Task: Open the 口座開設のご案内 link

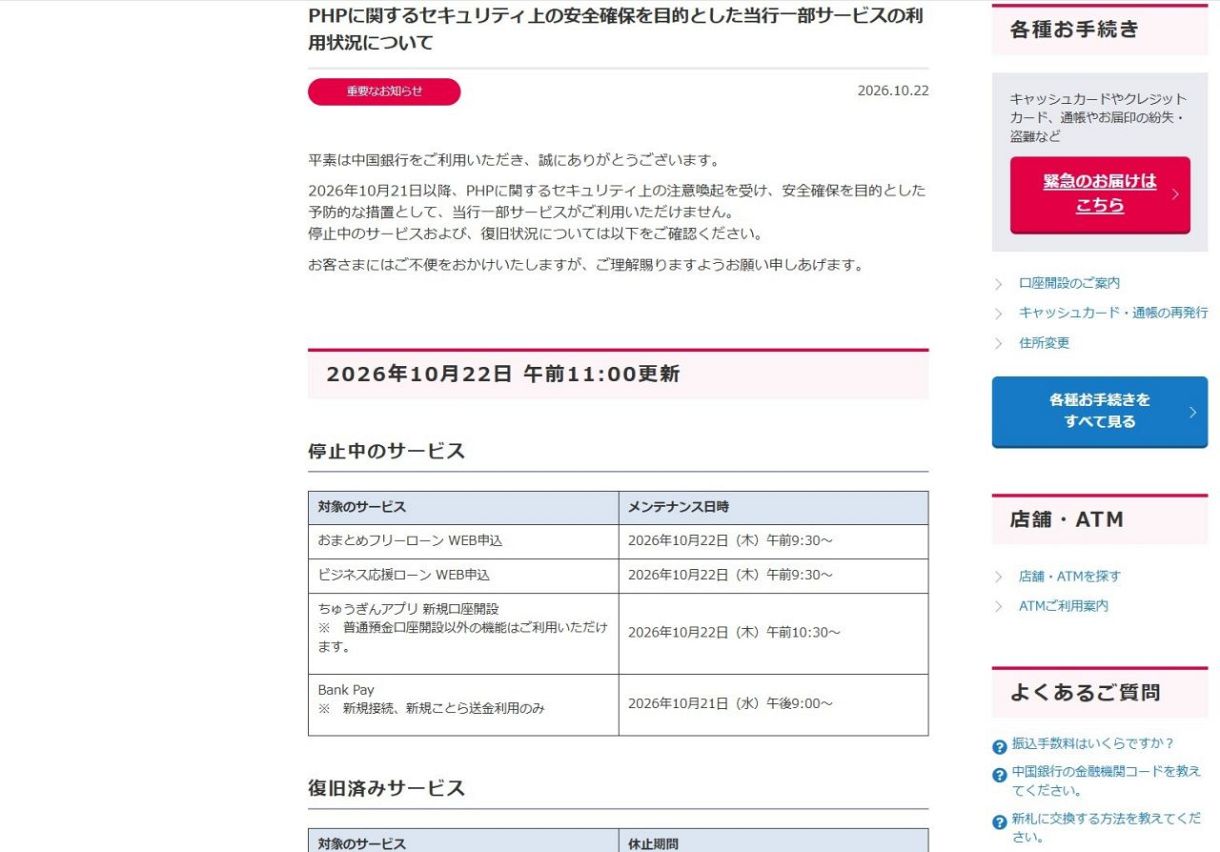Action: (1069, 284)
